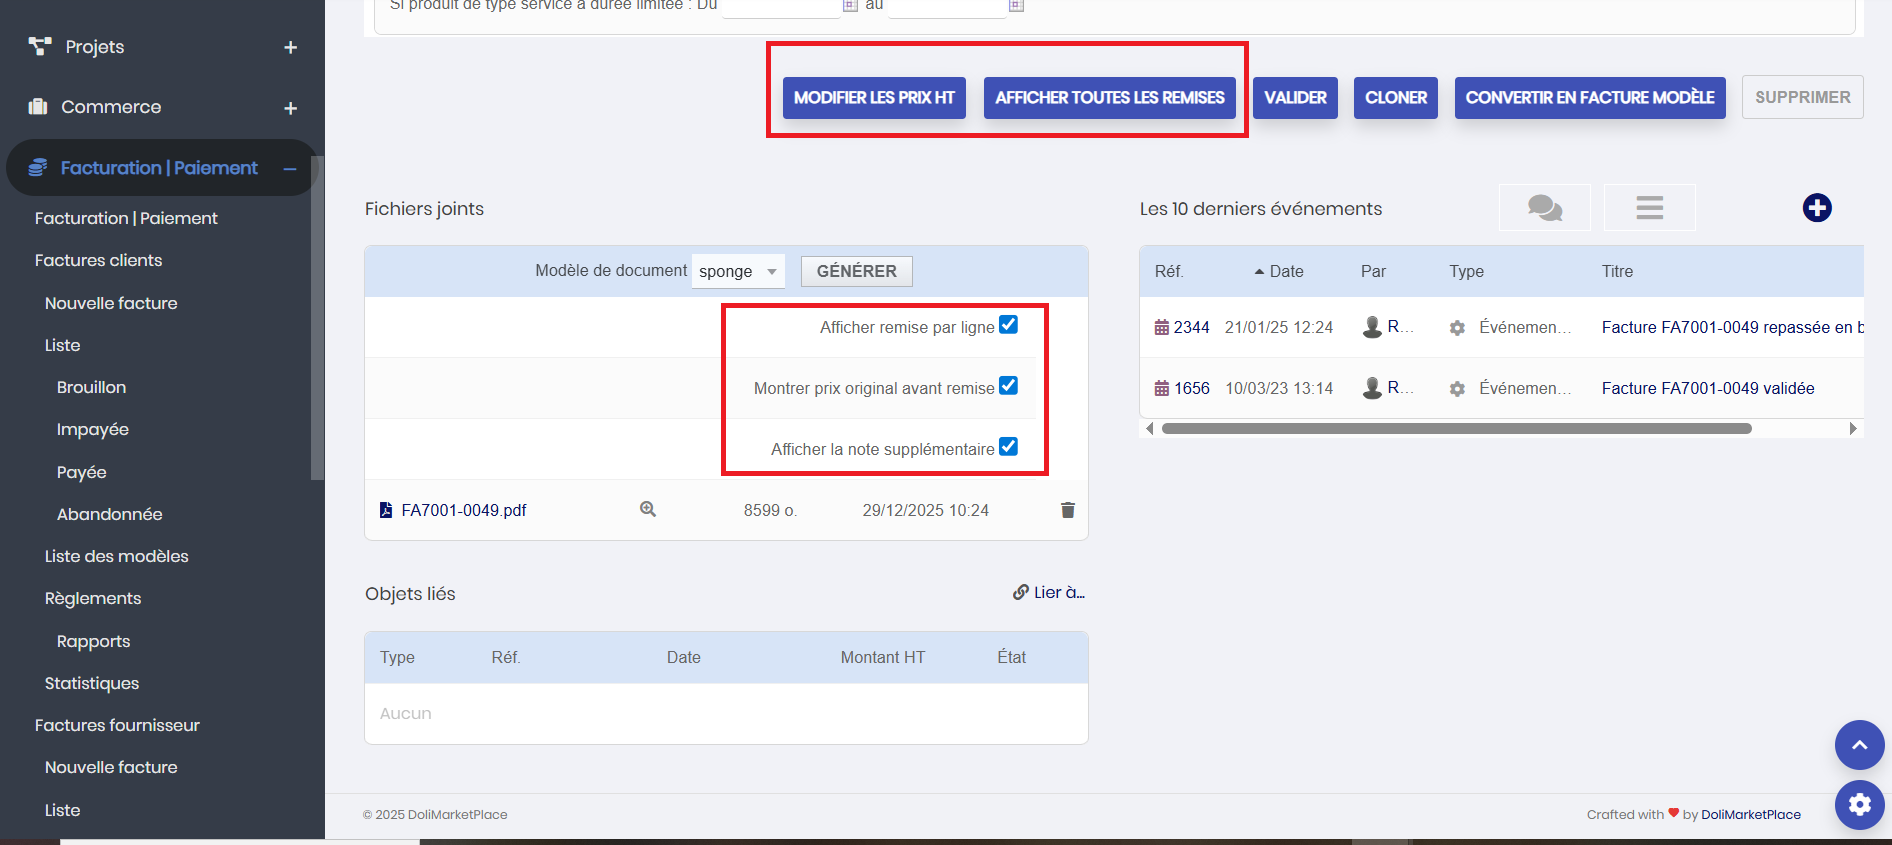
Task: Click the calendar icon of event 2344
Action: point(1162,328)
